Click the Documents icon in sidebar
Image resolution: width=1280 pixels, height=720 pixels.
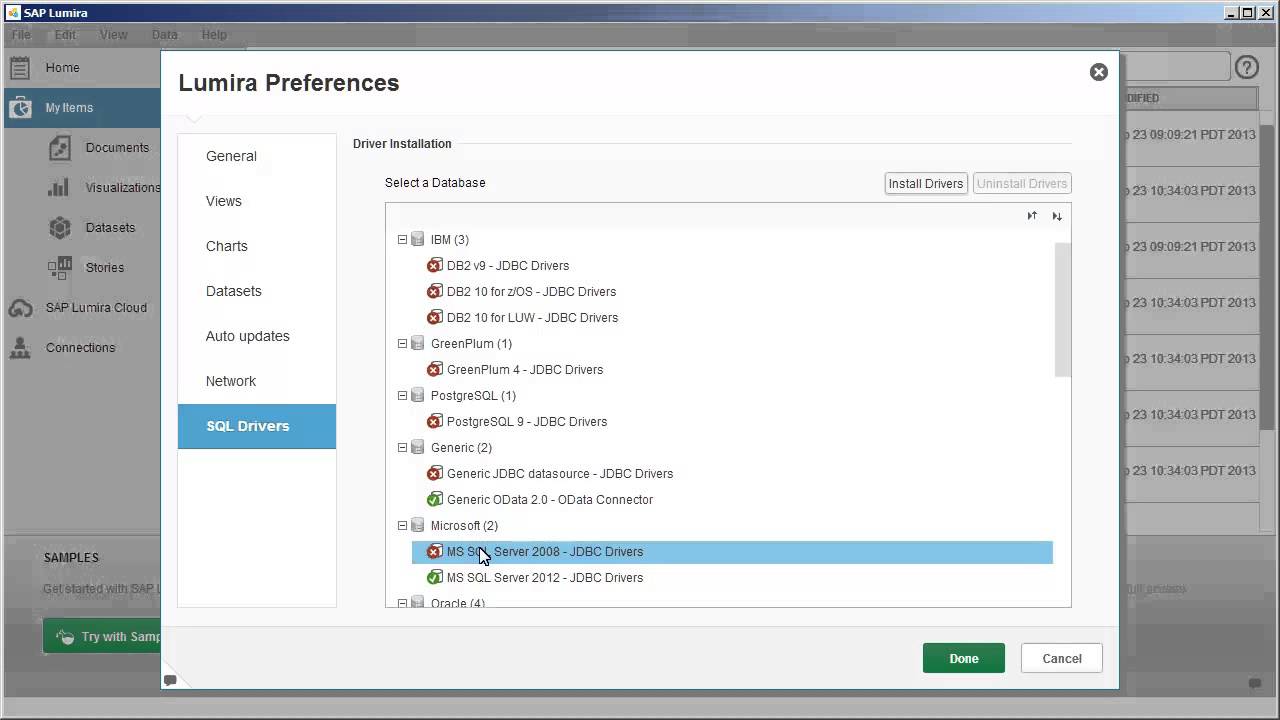coord(60,148)
